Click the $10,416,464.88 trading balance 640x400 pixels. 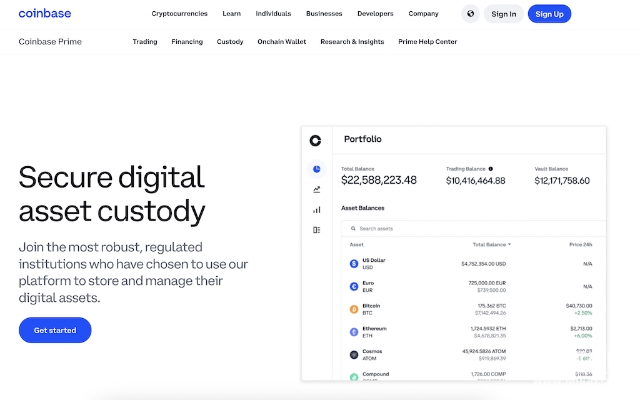point(476,180)
